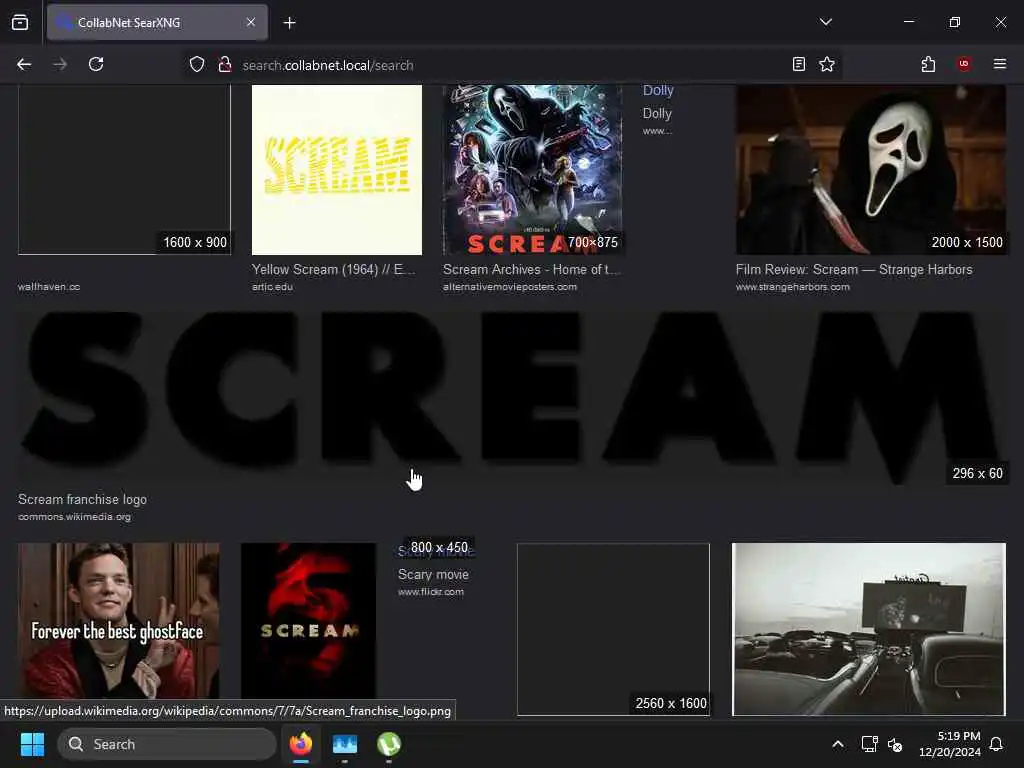Click the Dolly result title link

658,90
